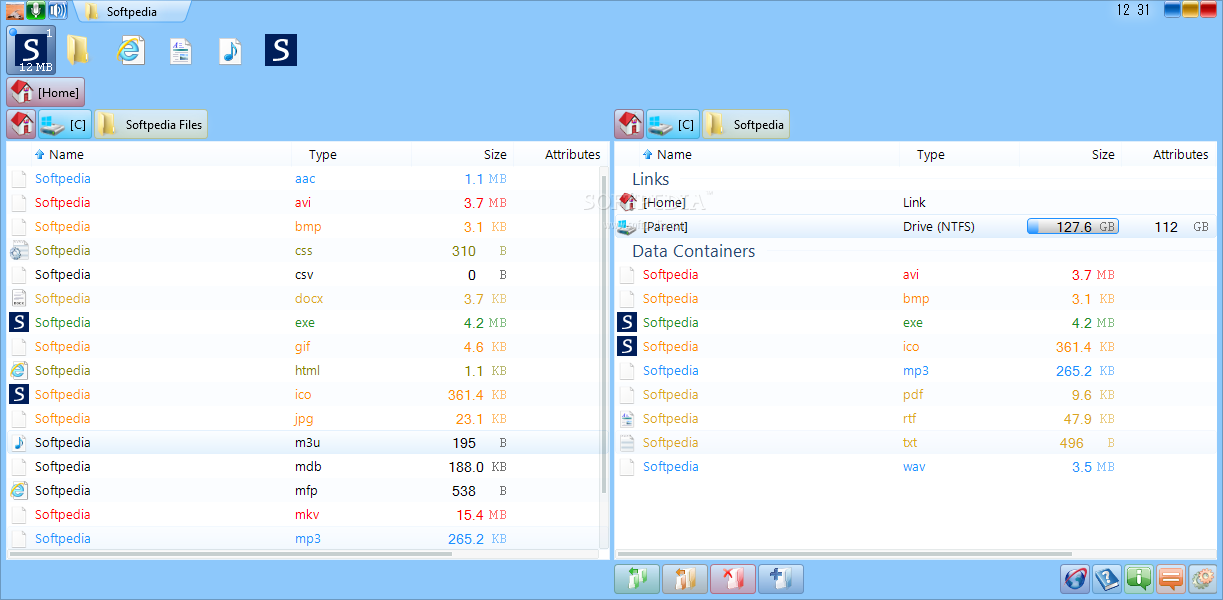Screen dimensions: 1223x600
Task: Click the orange copy files toolbar icon
Action: coord(685,579)
